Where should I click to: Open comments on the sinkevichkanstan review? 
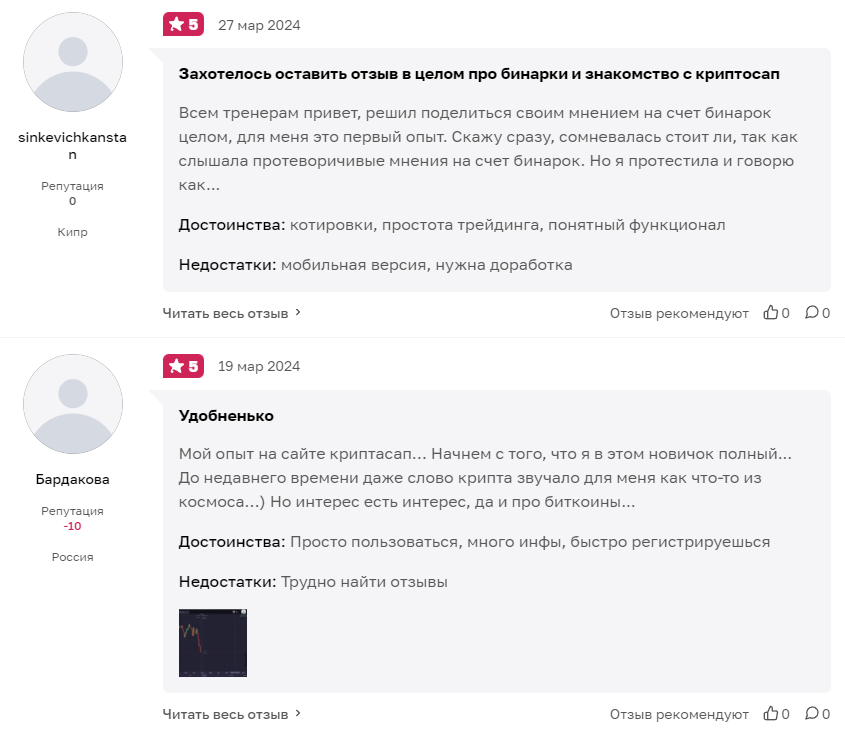pyautogui.click(x=812, y=313)
